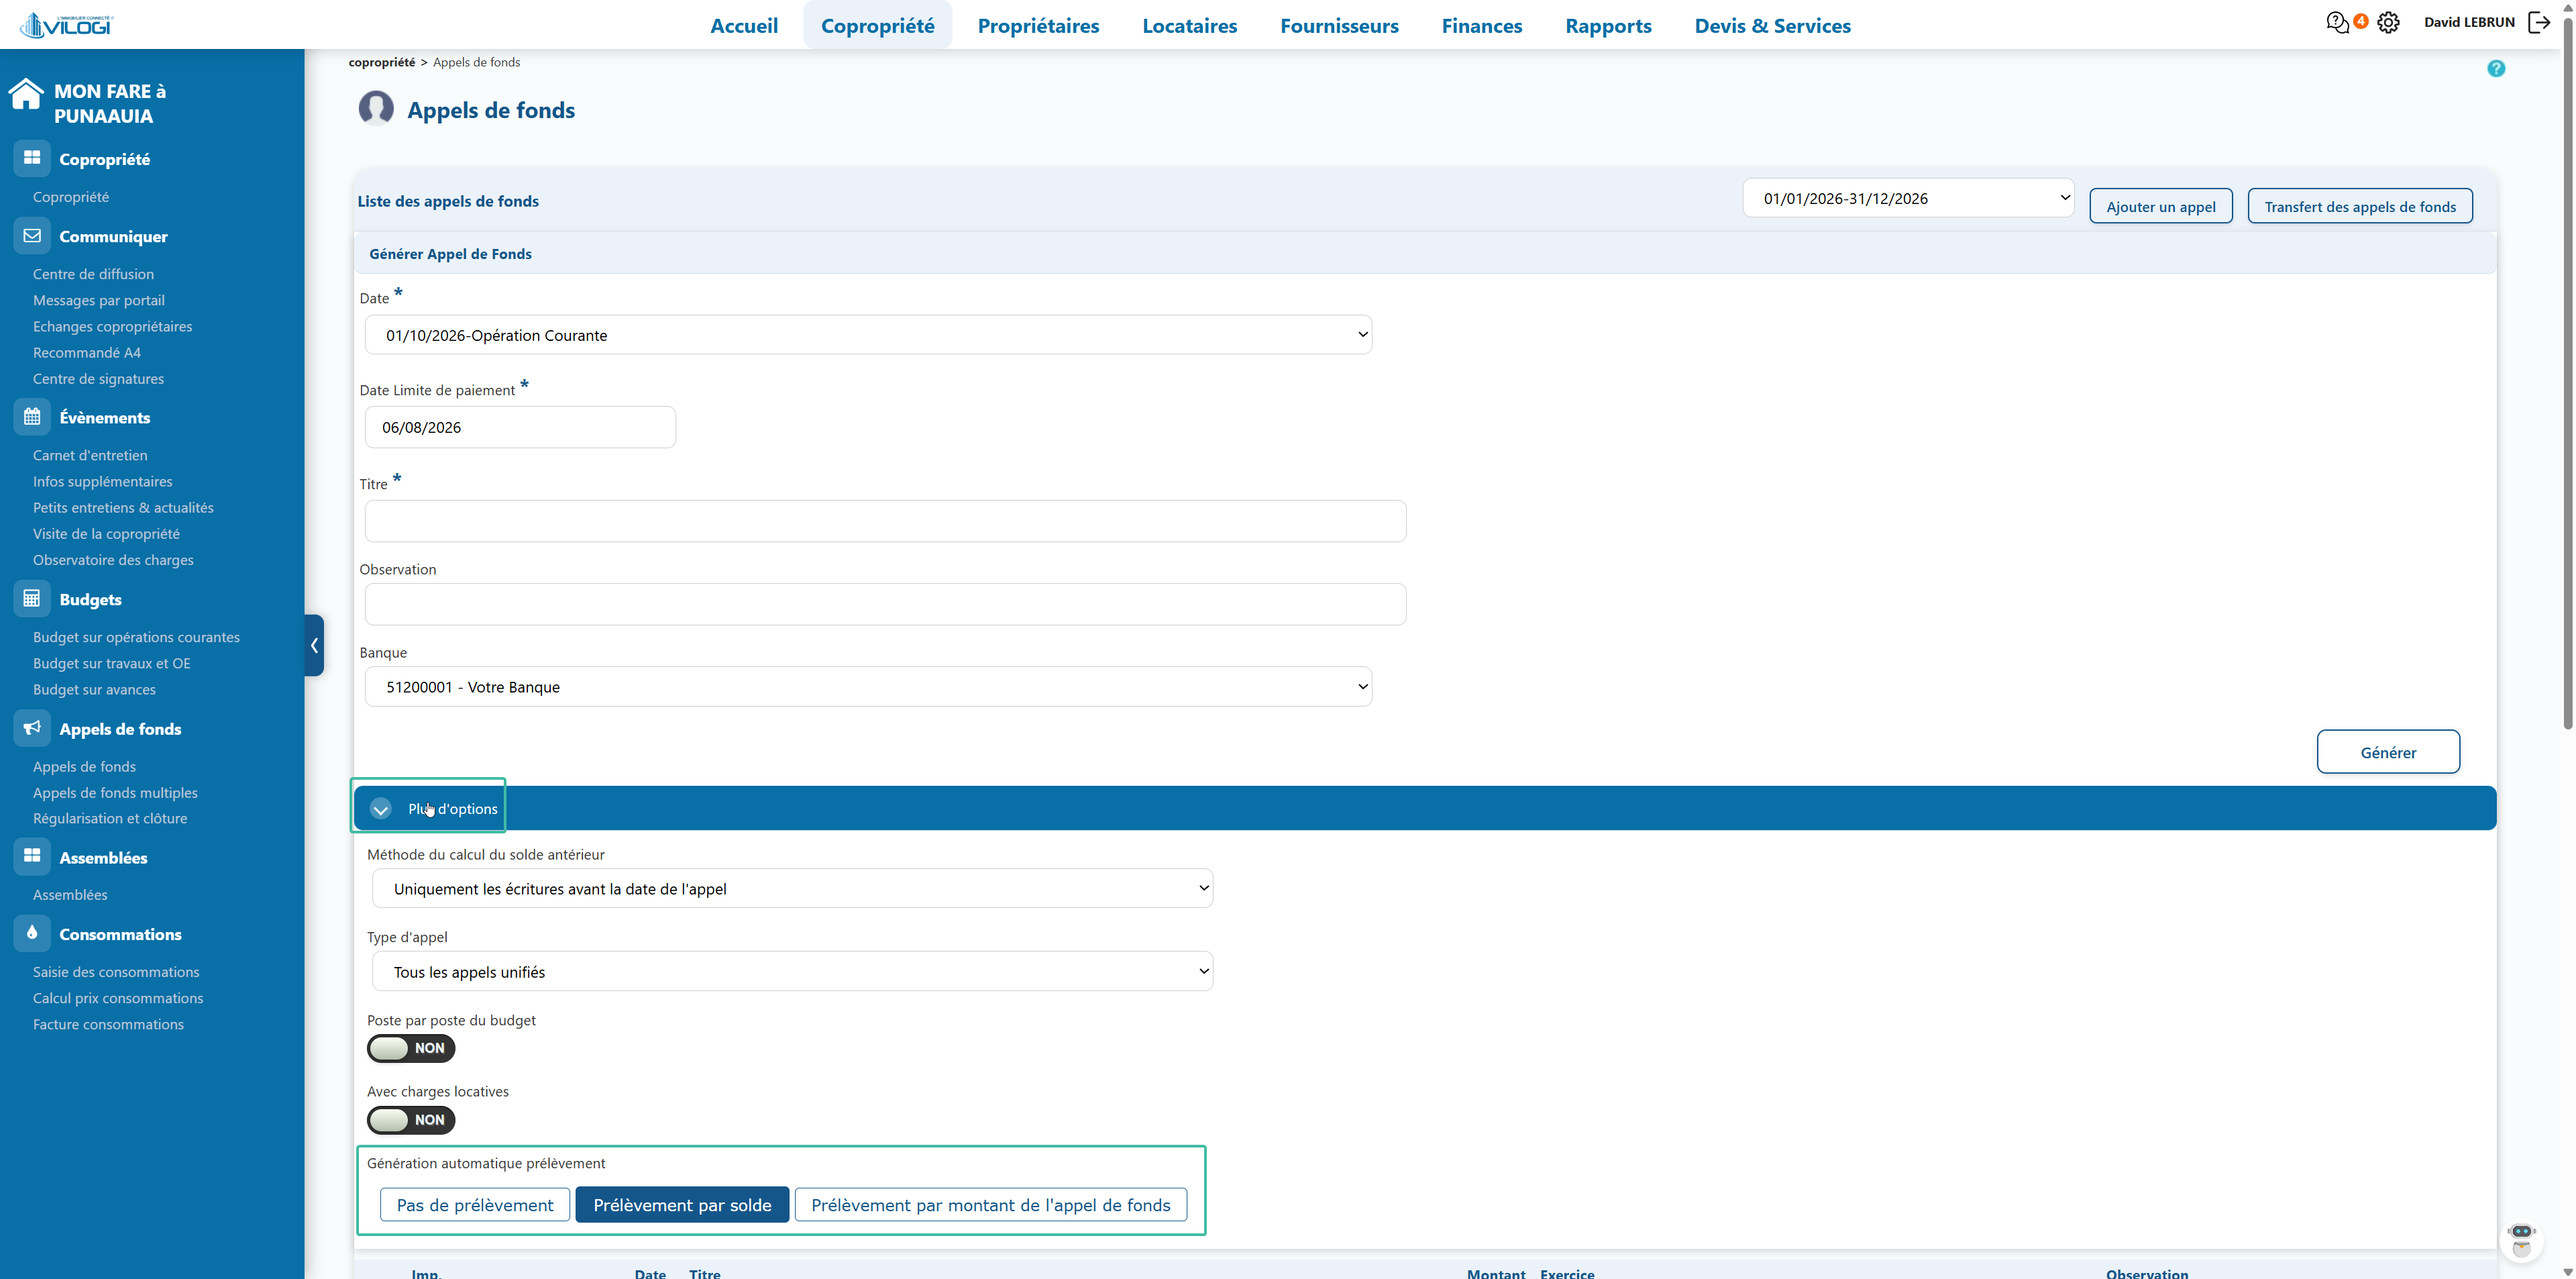The image size is (2576, 1279).
Task: Open the exercise period dropdown 01/01/2026-31/12/2026
Action: (1908, 198)
